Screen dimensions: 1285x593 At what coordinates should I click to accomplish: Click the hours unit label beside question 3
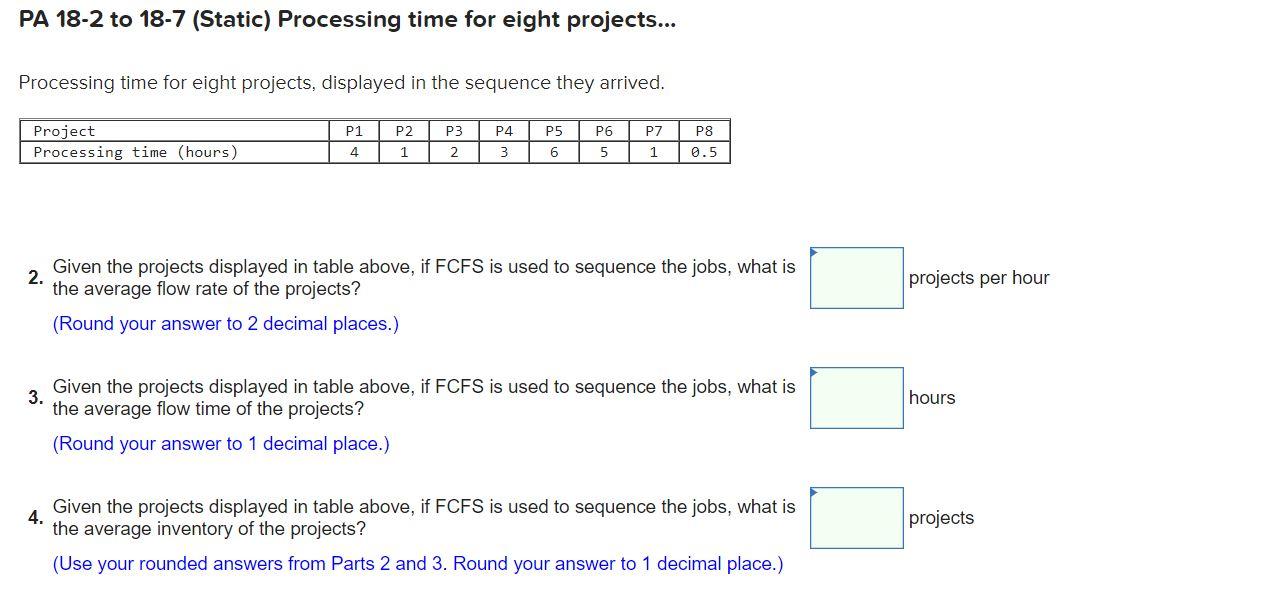[x=932, y=398]
